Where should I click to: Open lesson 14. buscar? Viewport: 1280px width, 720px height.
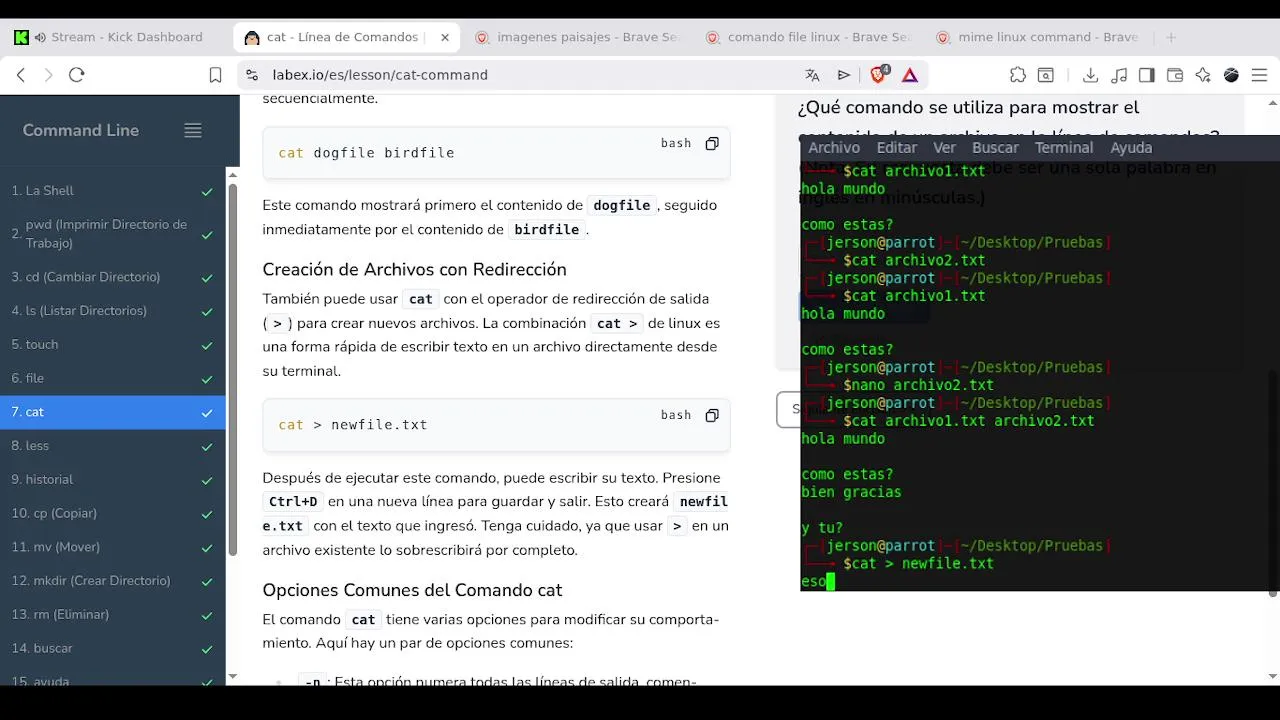click(113, 648)
